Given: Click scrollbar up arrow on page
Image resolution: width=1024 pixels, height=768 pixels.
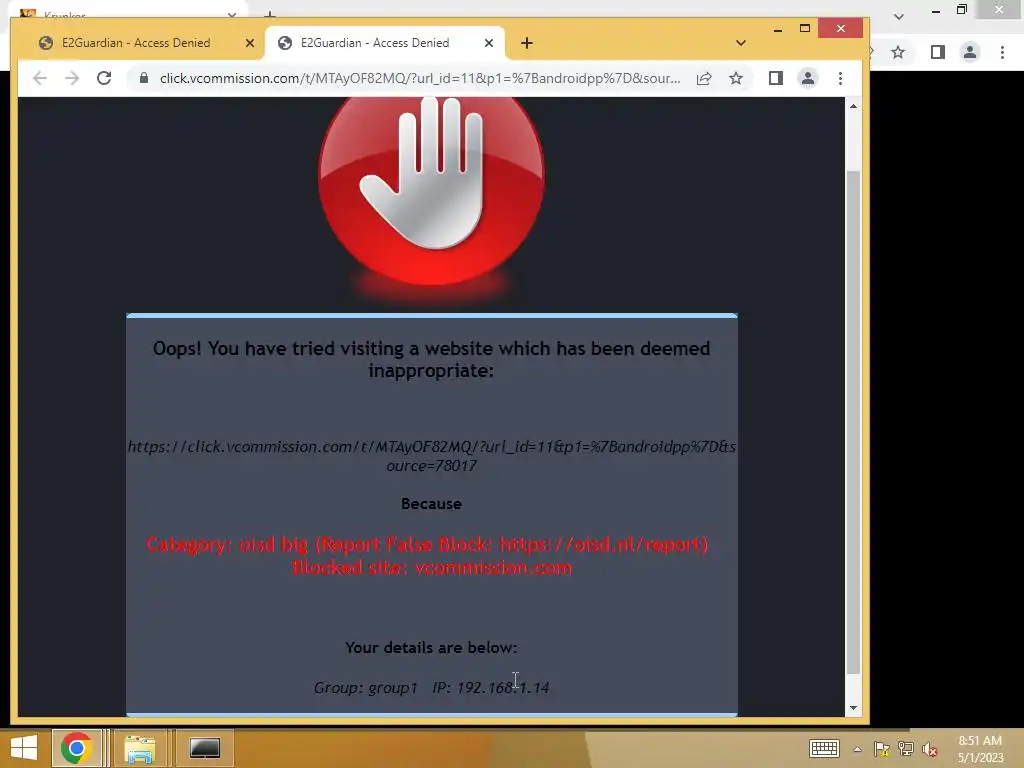Looking at the screenshot, I should [853, 106].
